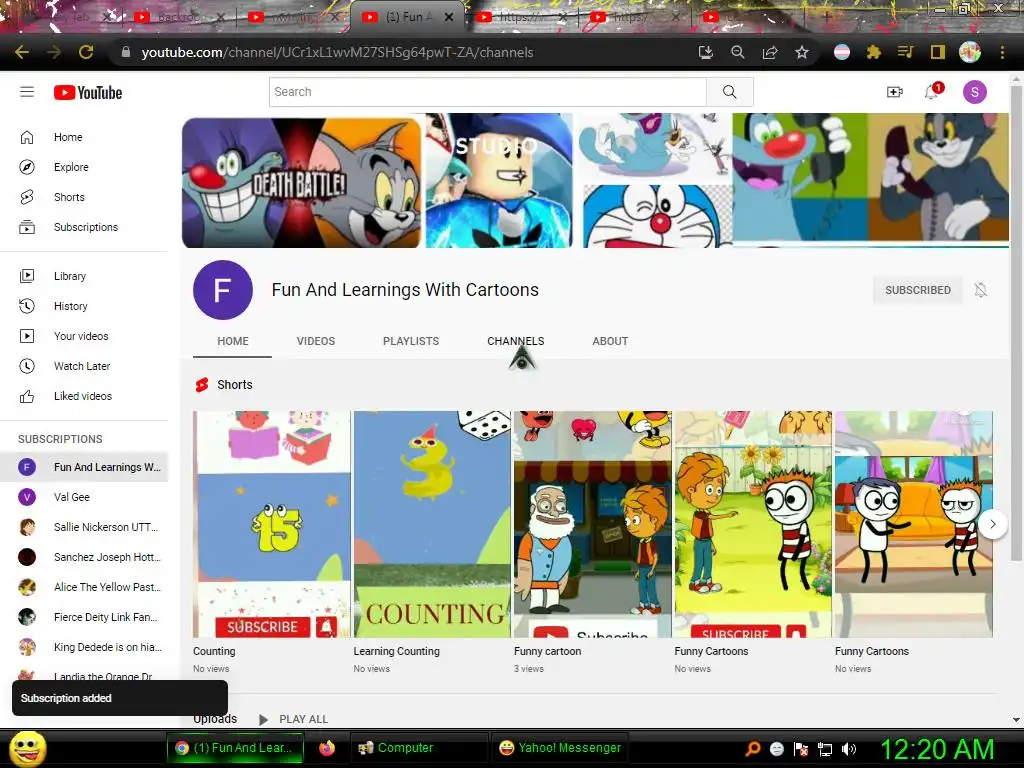Click the search magnifier button
Screen dimensions: 1024x768
(x=729, y=92)
